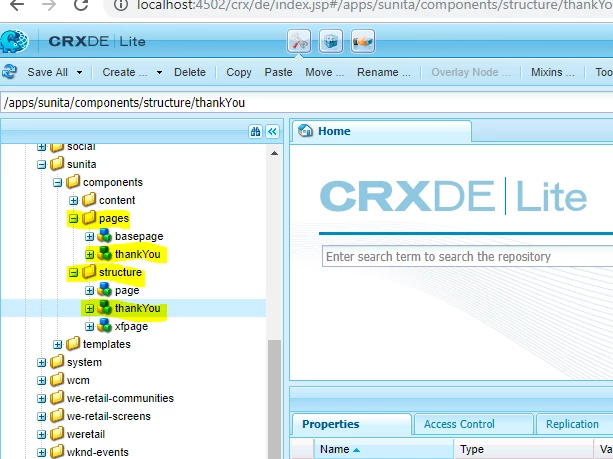Click the tree panel scrollbar thumb

[274, 399]
